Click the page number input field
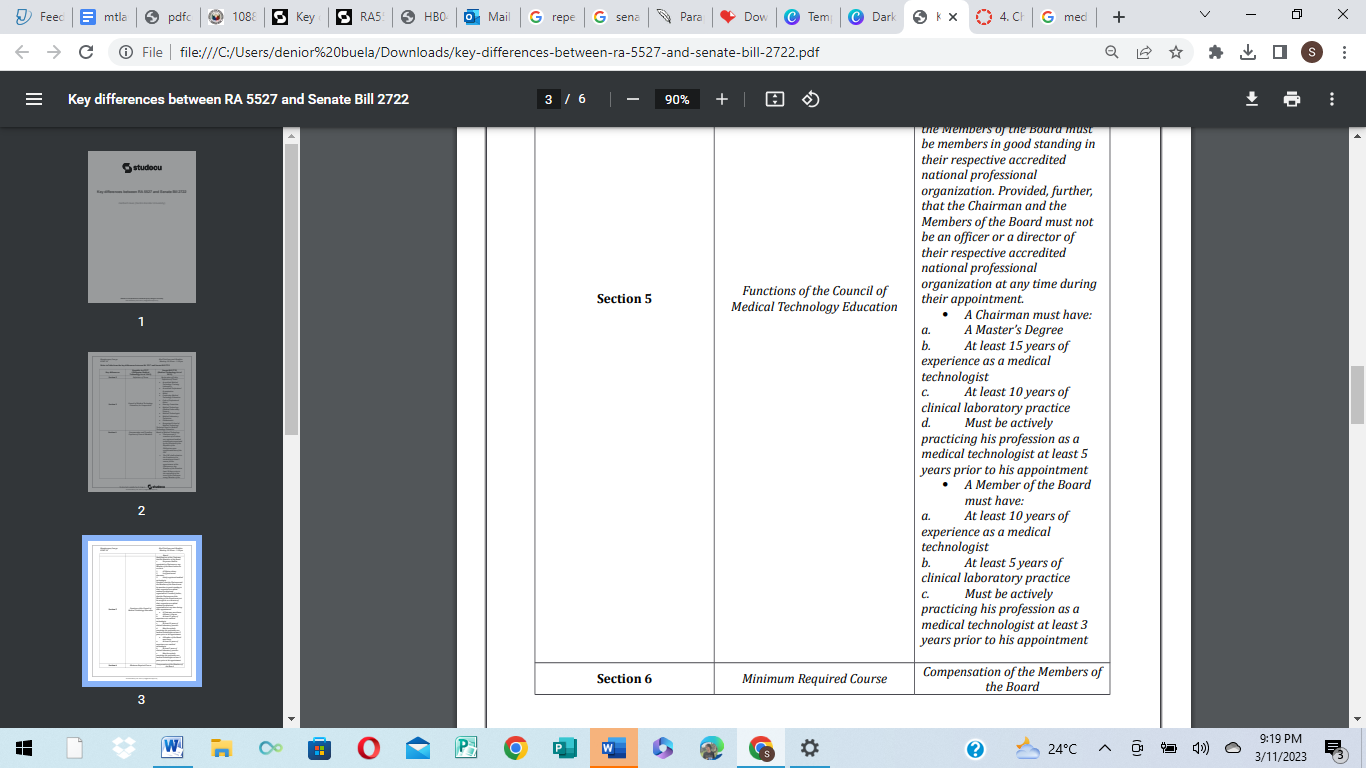The height and width of the screenshot is (768, 1366). [x=549, y=99]
